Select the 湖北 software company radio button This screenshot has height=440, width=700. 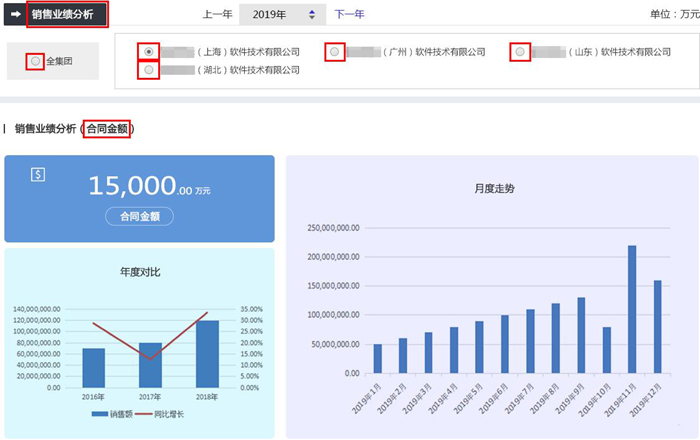pos(149,70)
